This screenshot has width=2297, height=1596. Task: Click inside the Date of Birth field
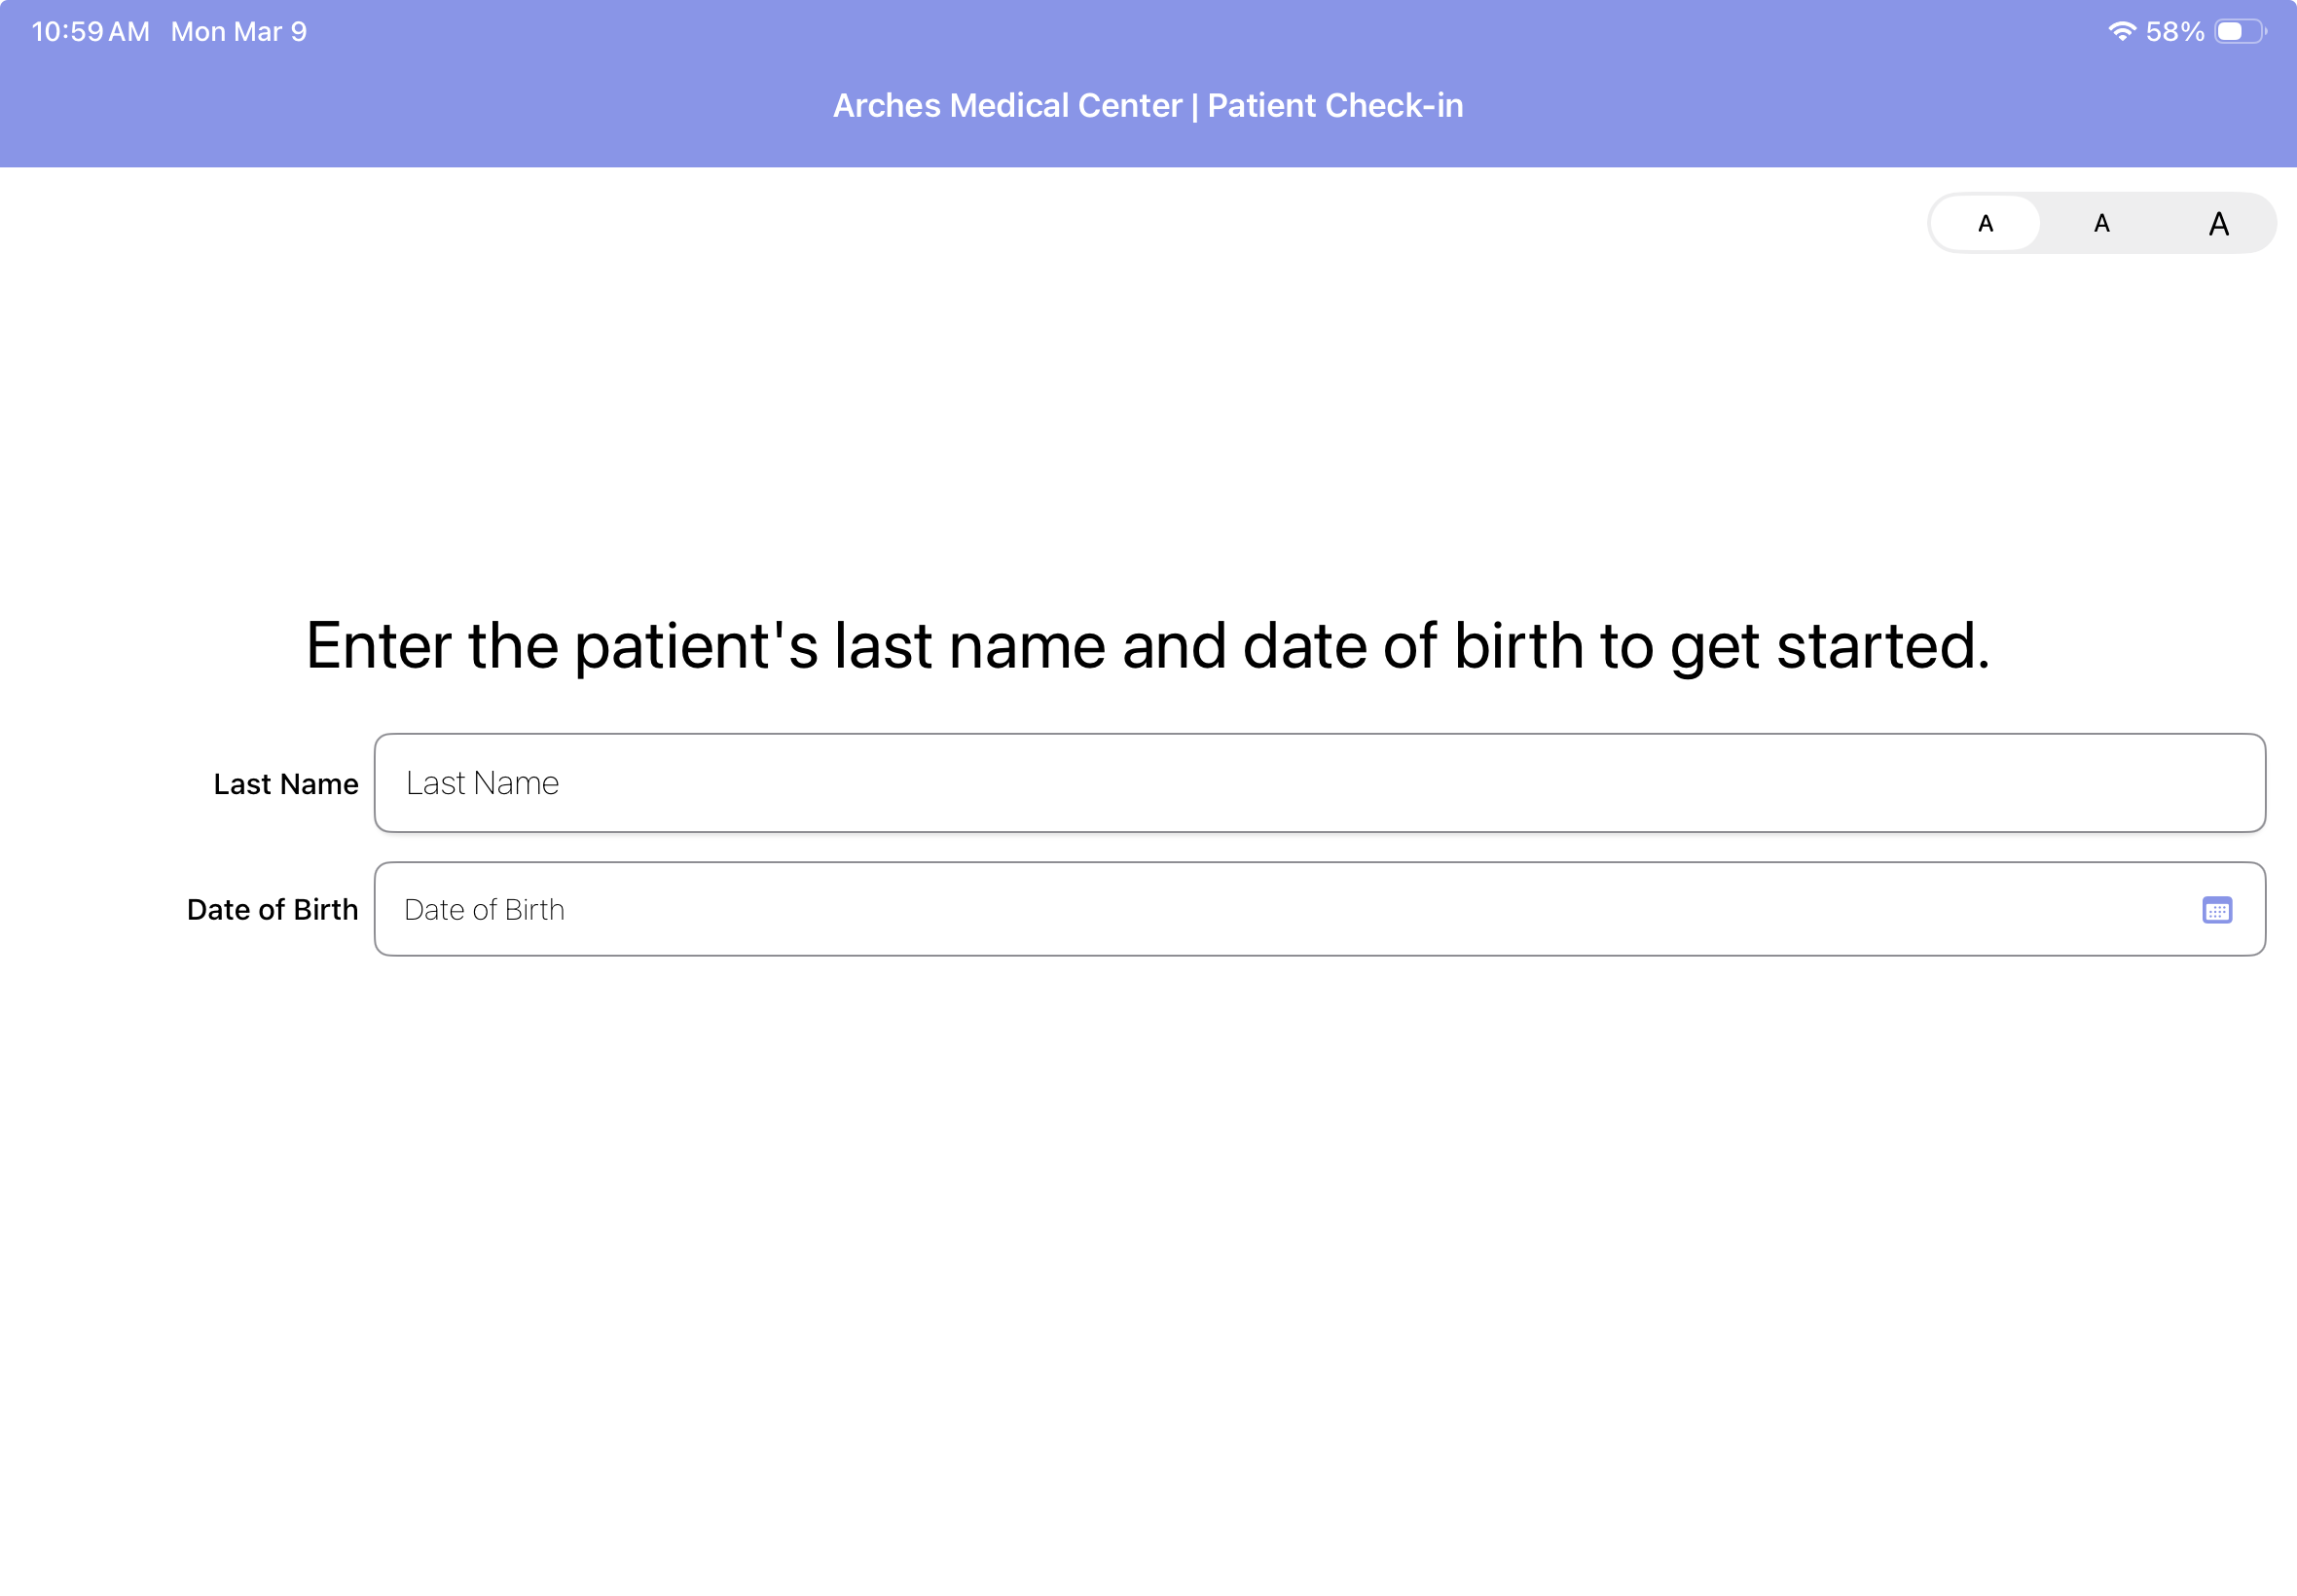click(x=1280, y=909)
